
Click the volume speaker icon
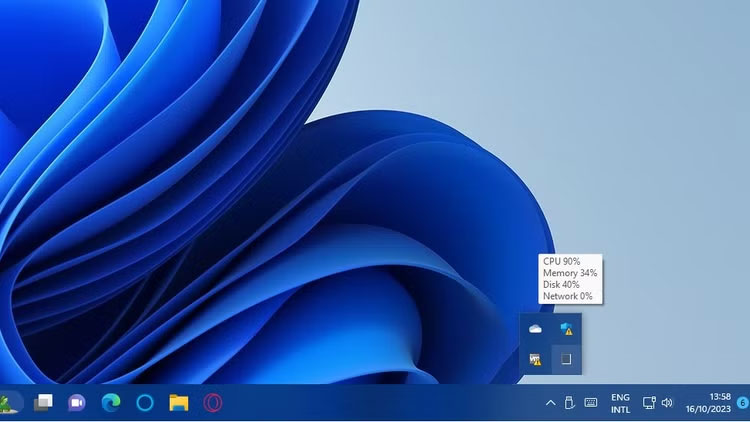tap(667, 403)
